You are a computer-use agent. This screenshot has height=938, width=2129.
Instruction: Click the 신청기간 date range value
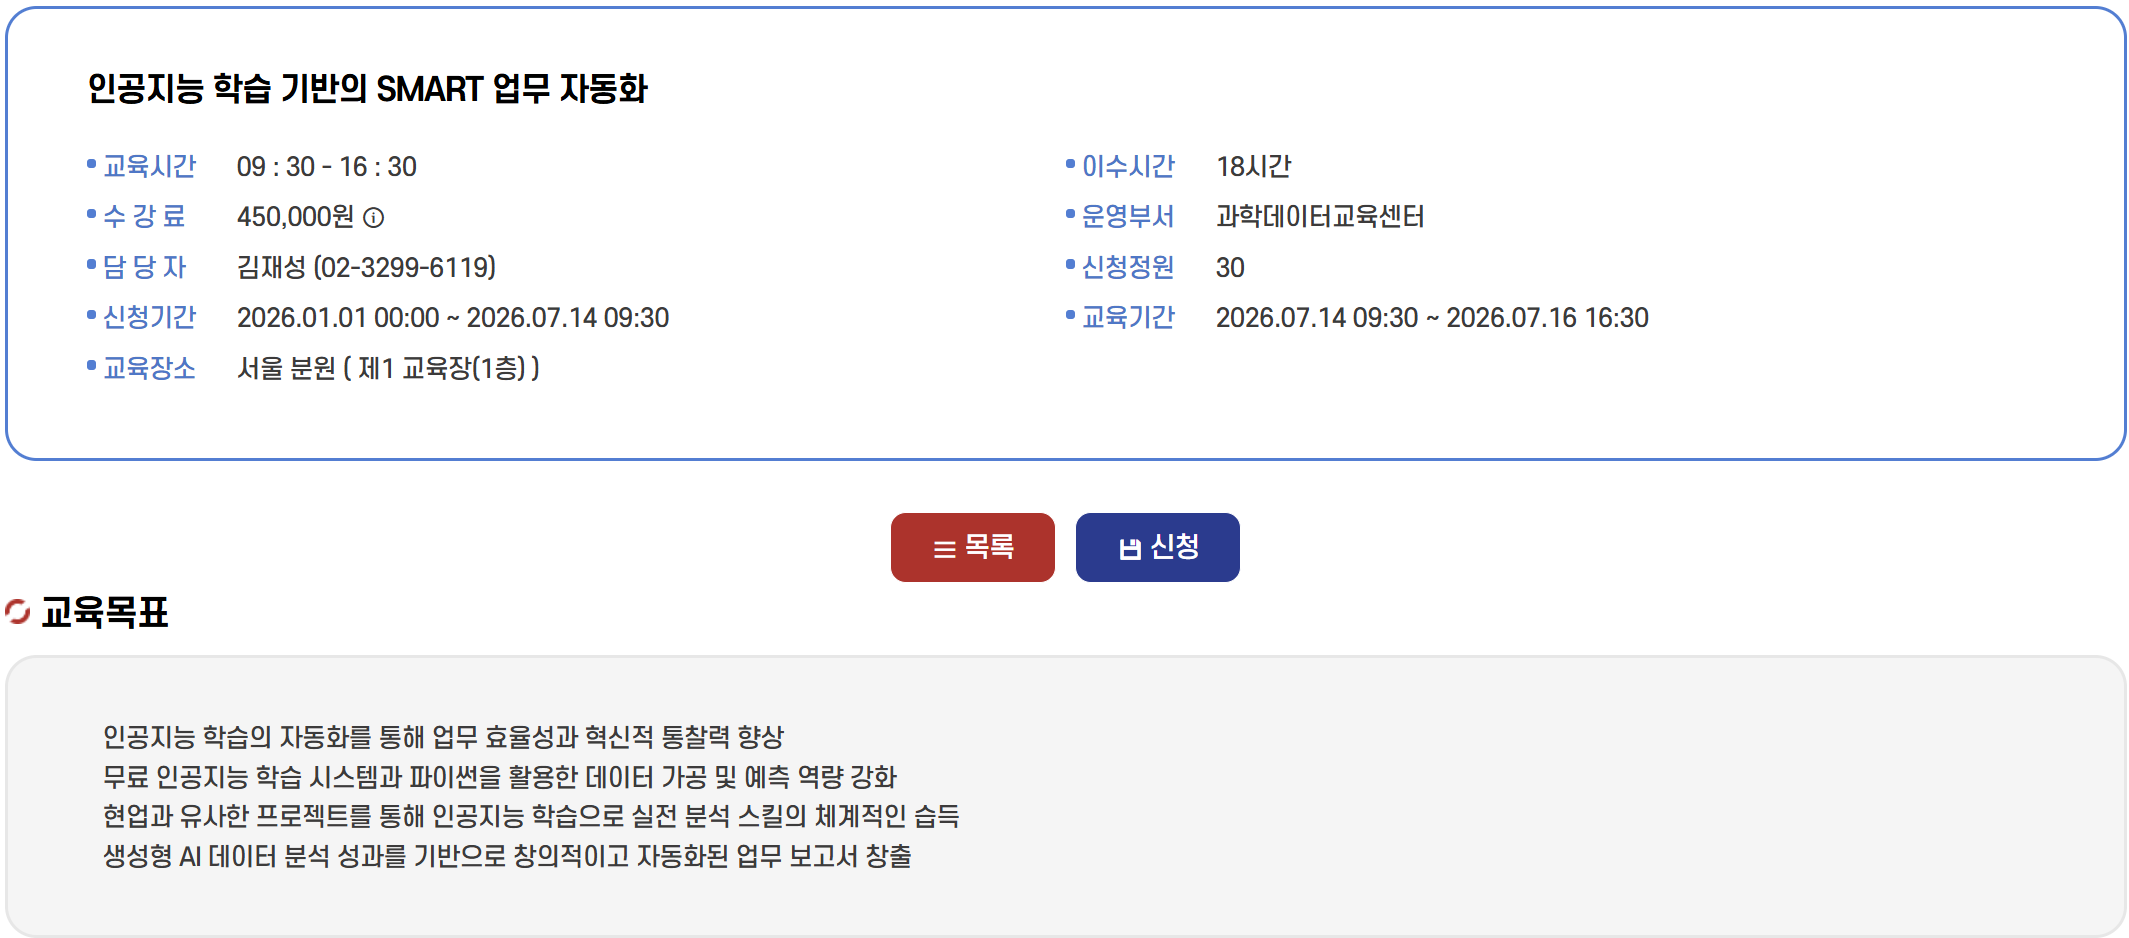pyautogui.click(x=452, y=318)
